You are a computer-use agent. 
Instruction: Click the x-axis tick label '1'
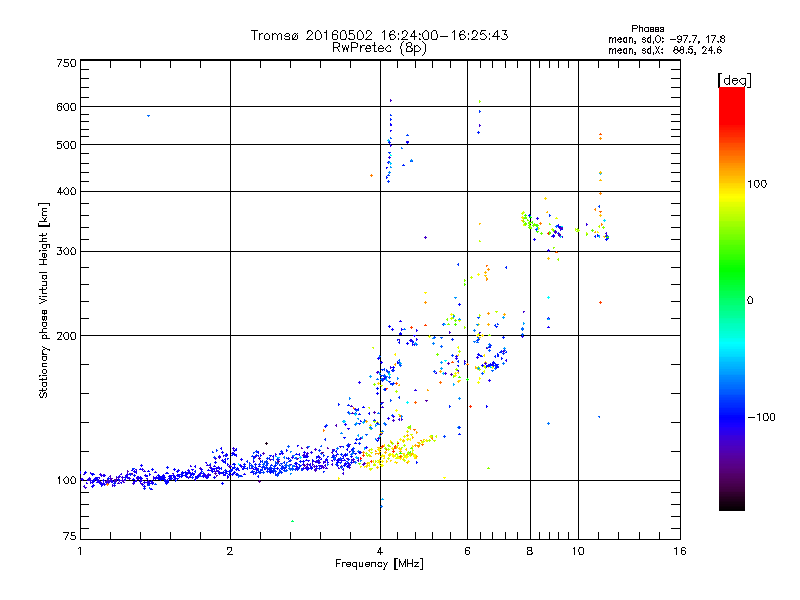click(80, 551)
